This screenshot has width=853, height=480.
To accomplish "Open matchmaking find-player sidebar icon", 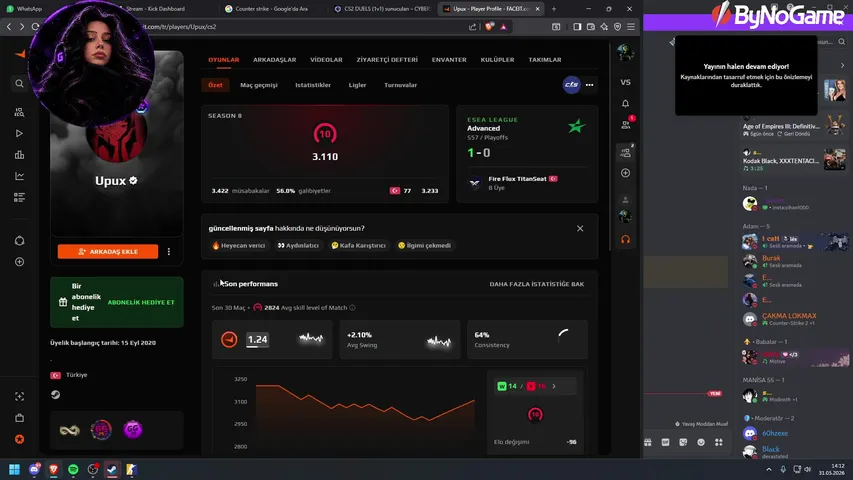I will pyautogui.click(x=19, y=112).
